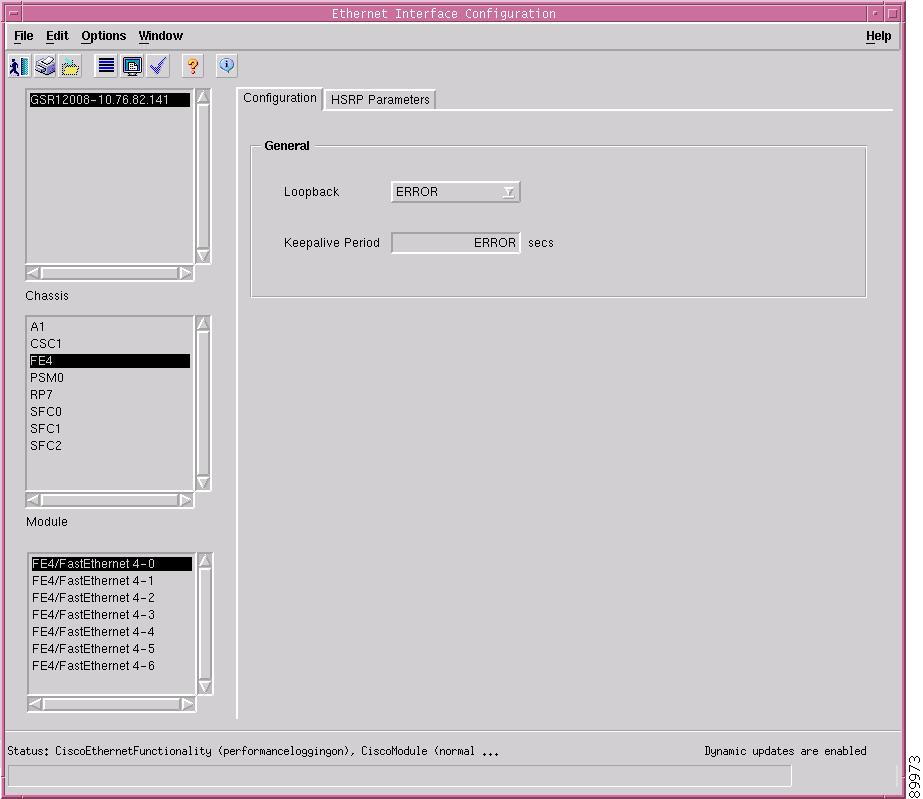Click interface list scroll right arrow
The height and width of the screenshot is (799, 923).
[x=187, y=704]
